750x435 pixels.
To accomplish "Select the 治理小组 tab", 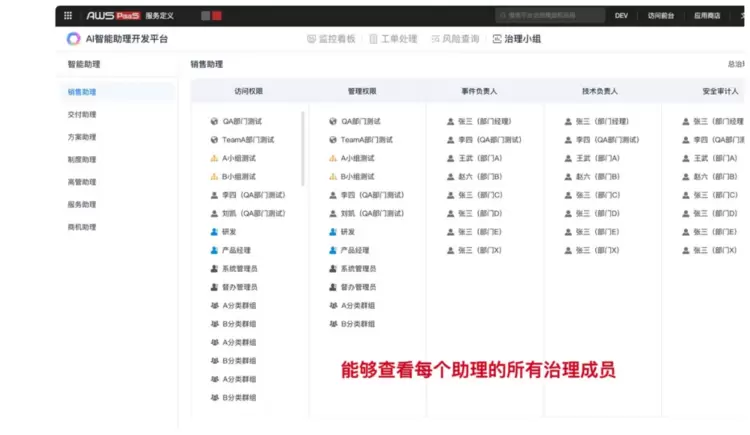I will coord(515,39).
